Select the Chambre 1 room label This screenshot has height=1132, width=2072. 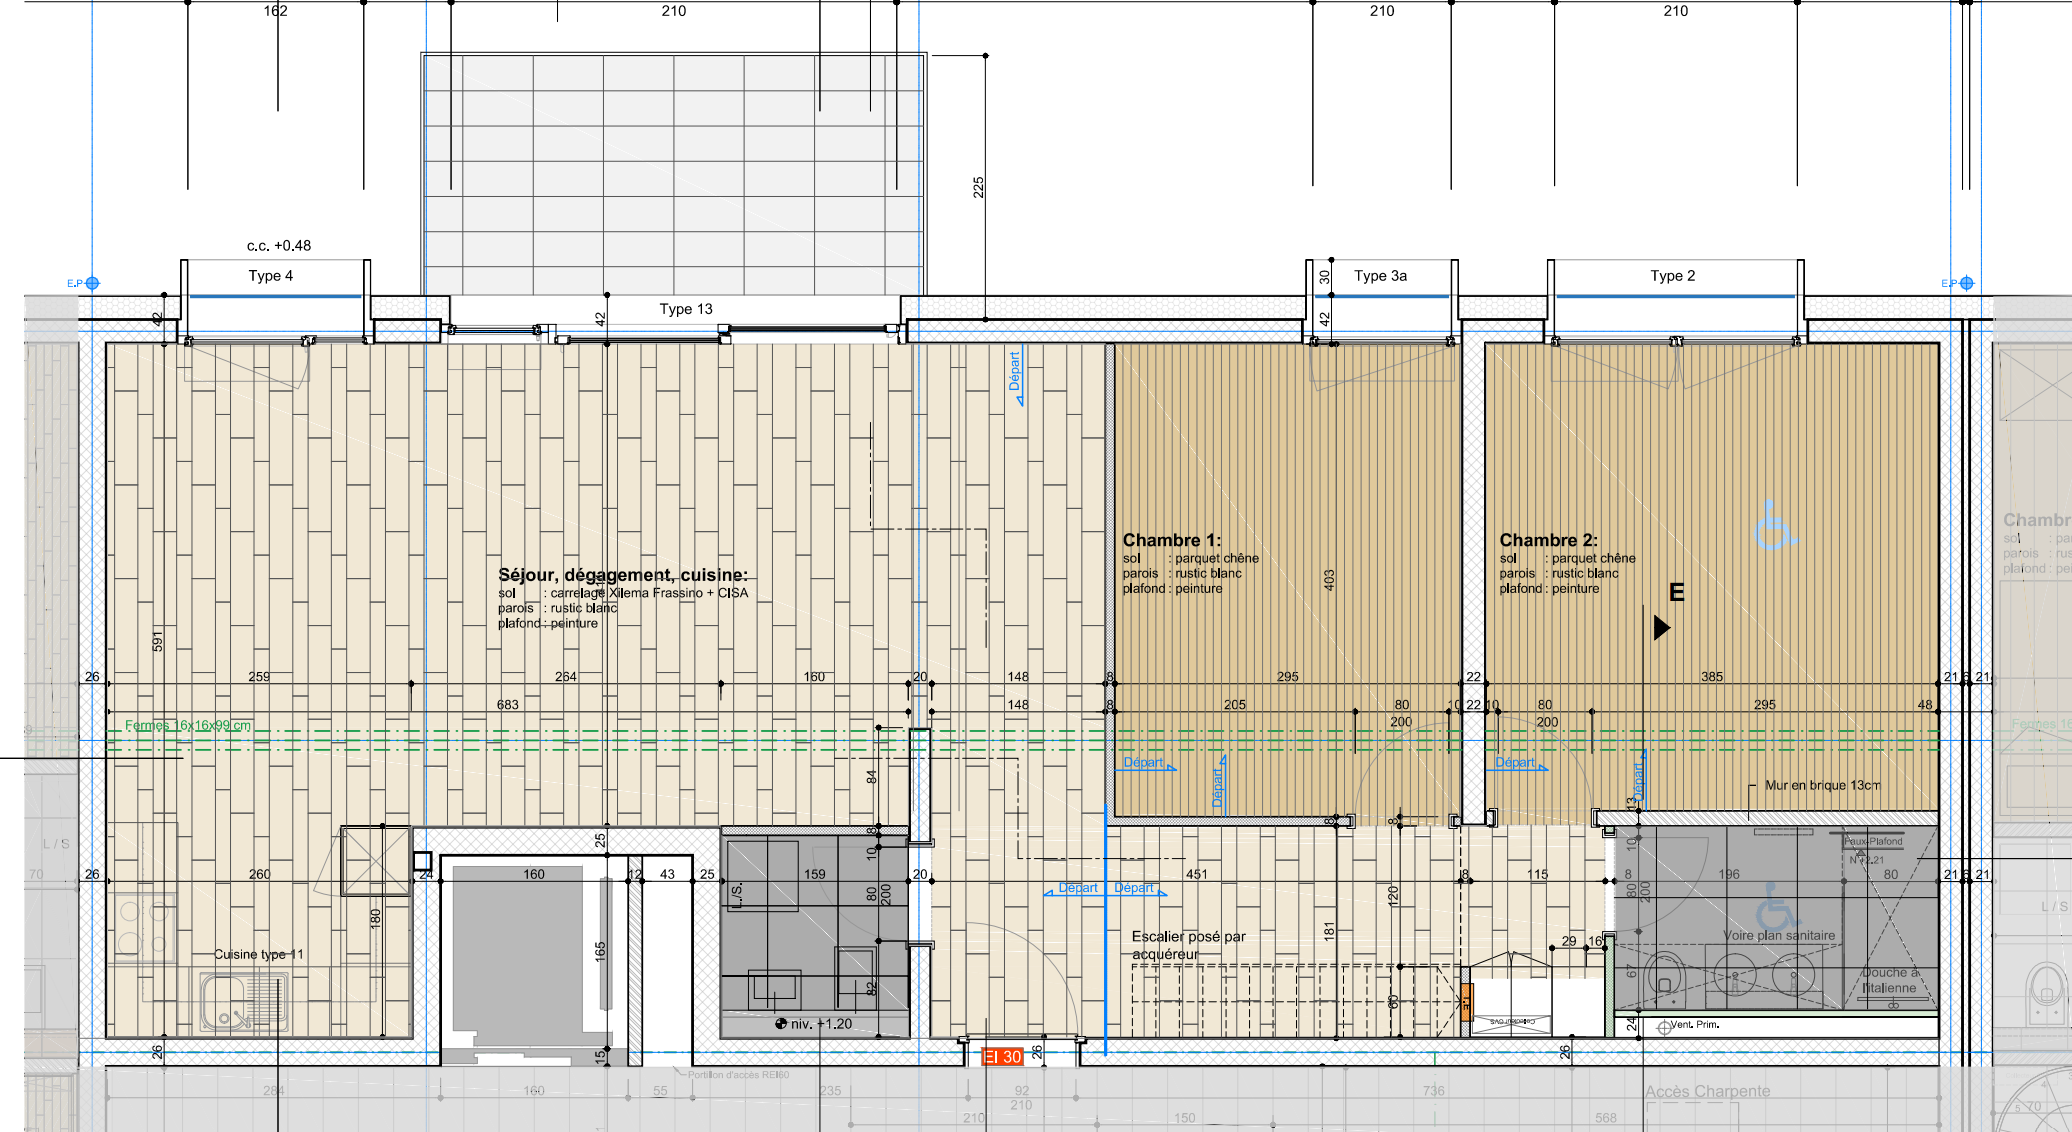click(x=1171, y=540)
